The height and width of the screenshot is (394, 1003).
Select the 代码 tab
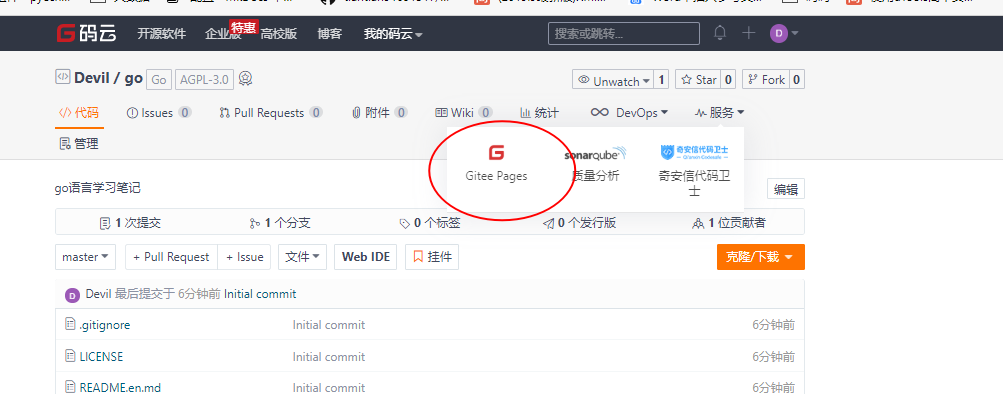point(79,113)
